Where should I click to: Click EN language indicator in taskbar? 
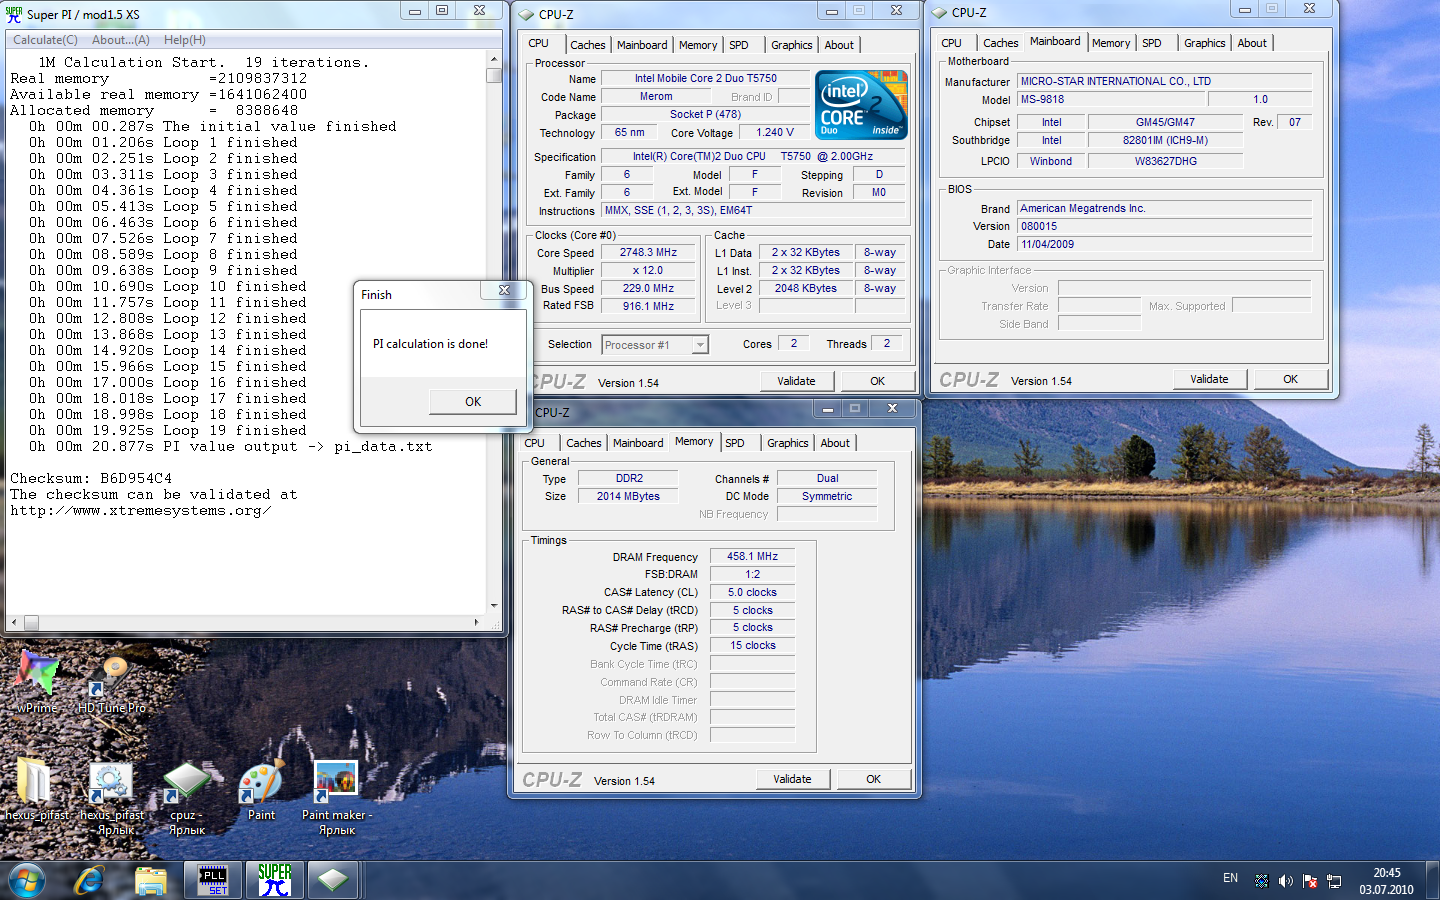pos(1230,878)
